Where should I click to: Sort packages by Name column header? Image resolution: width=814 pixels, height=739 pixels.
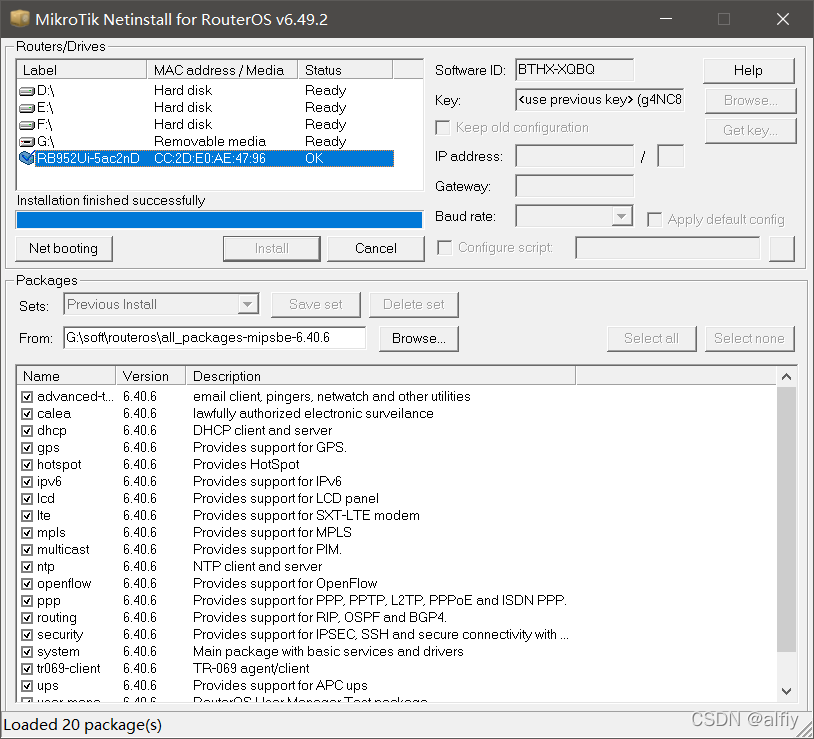click(66, 376)
